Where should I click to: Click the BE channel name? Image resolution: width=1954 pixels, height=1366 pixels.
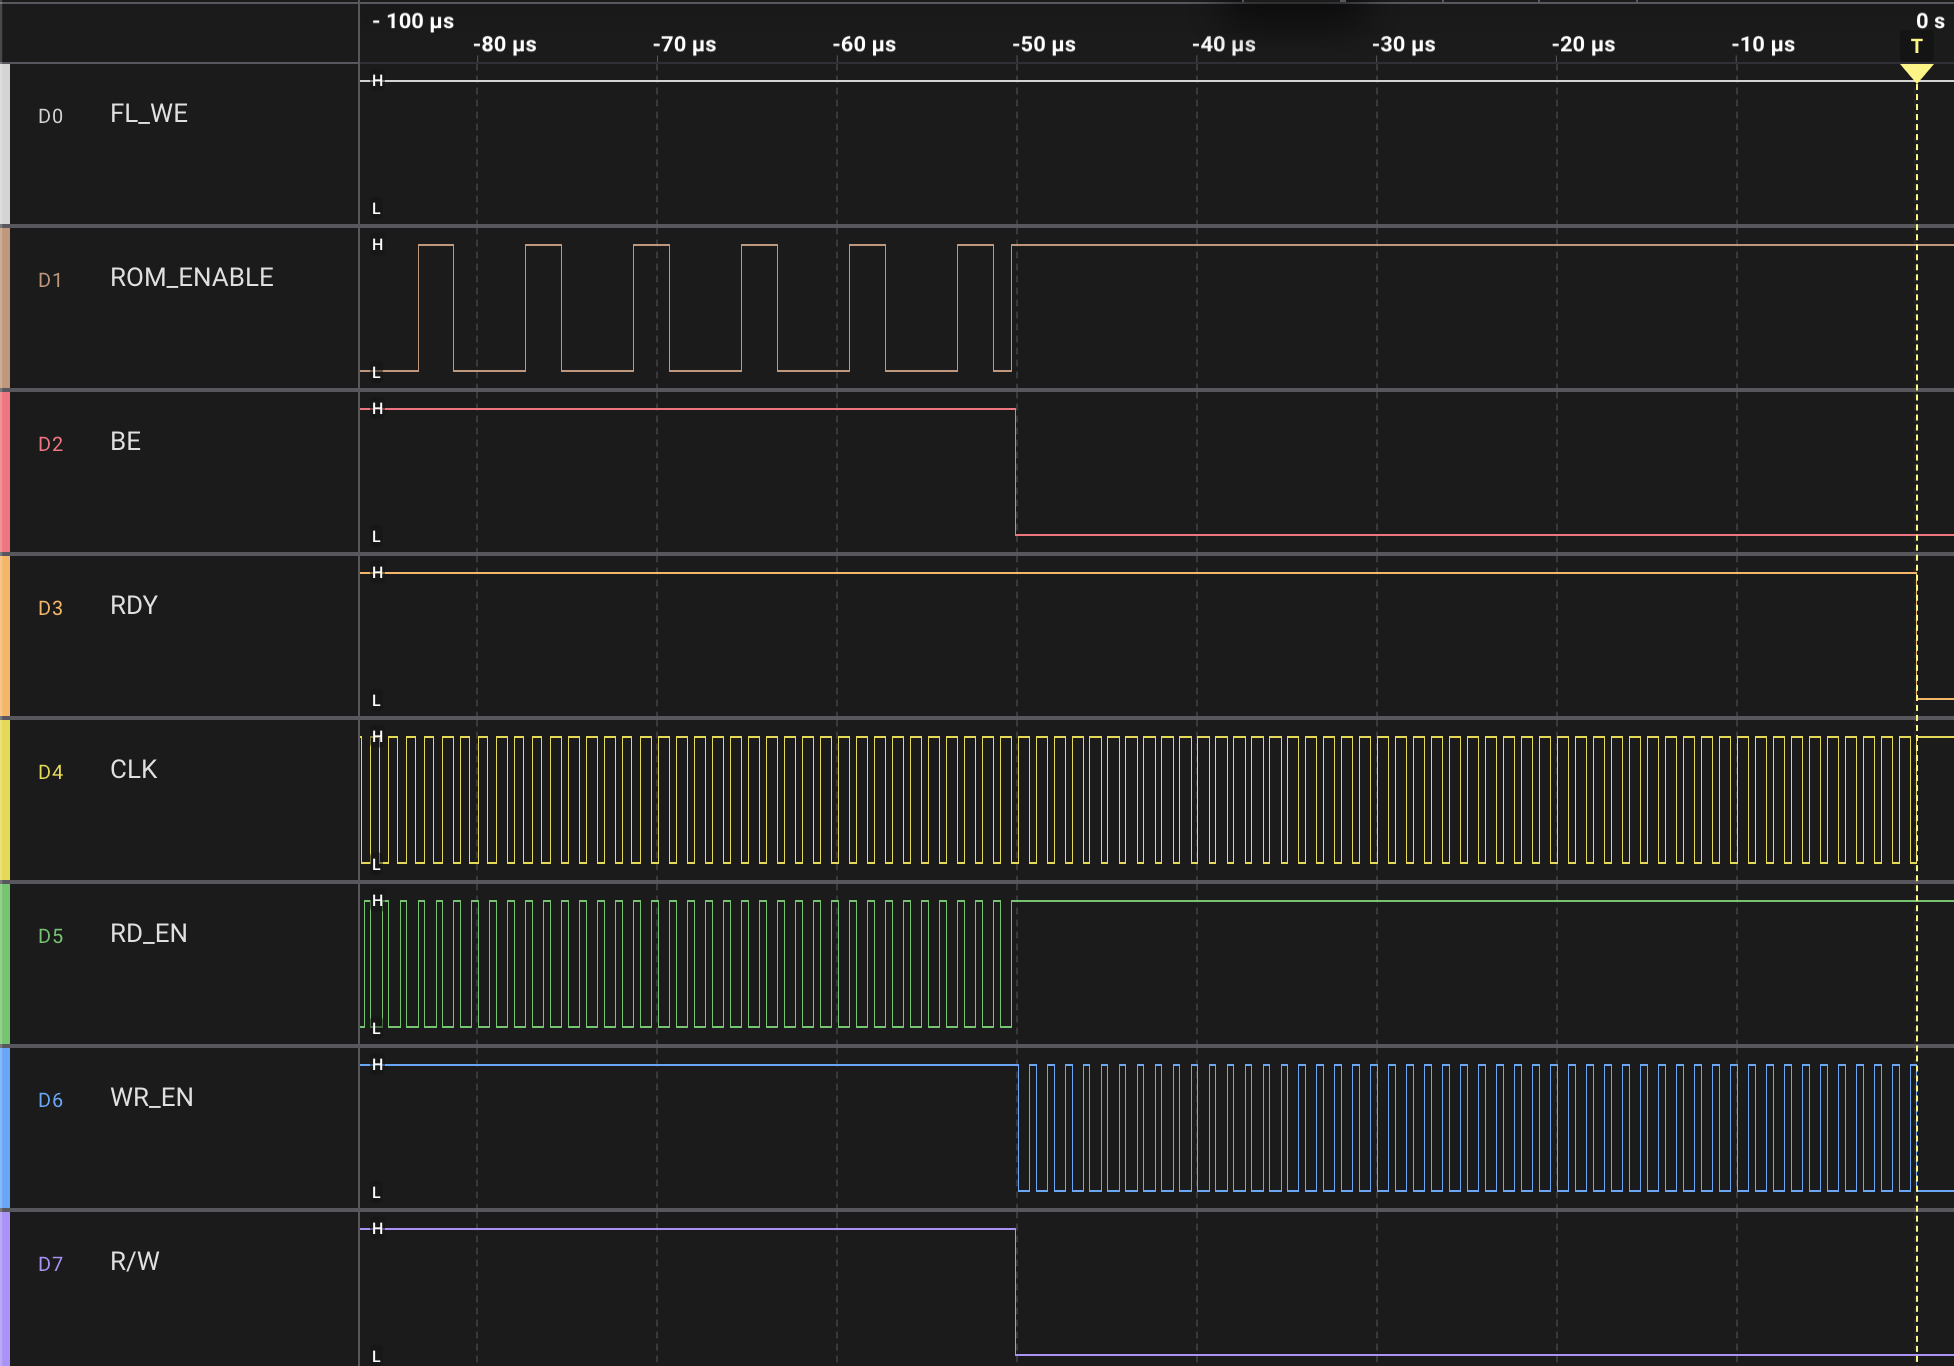click(x=125, y=442)
